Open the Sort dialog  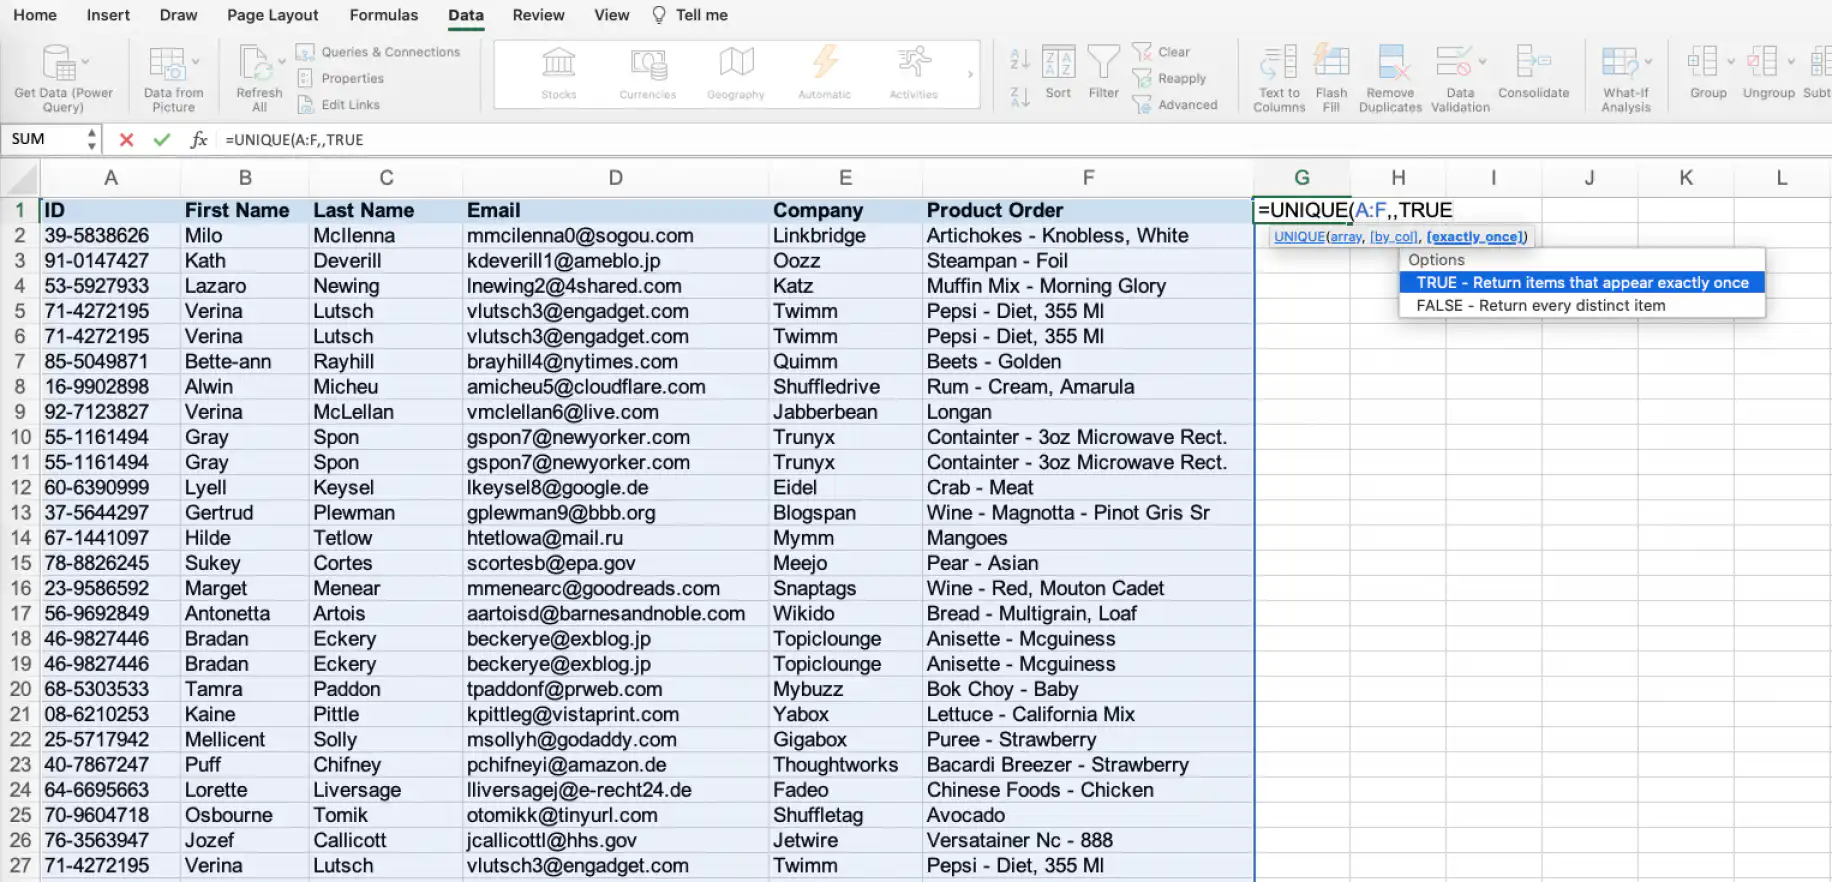click(1058, 72)
